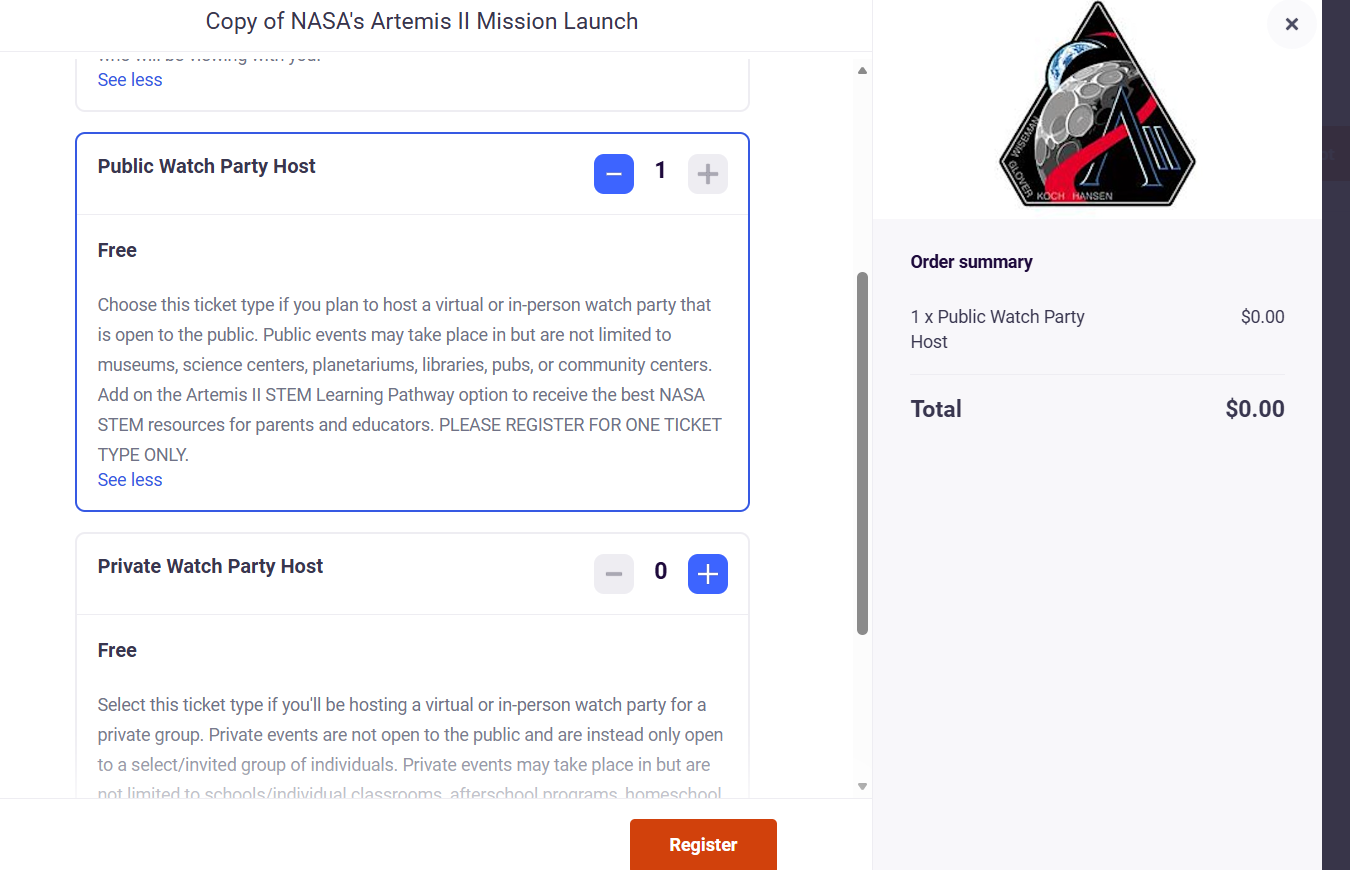The image size is (1350, 870).
Task: Click the event title 'Copy of NASA's Artemis II Mission Launch'
Action: (x=422, y=21)
